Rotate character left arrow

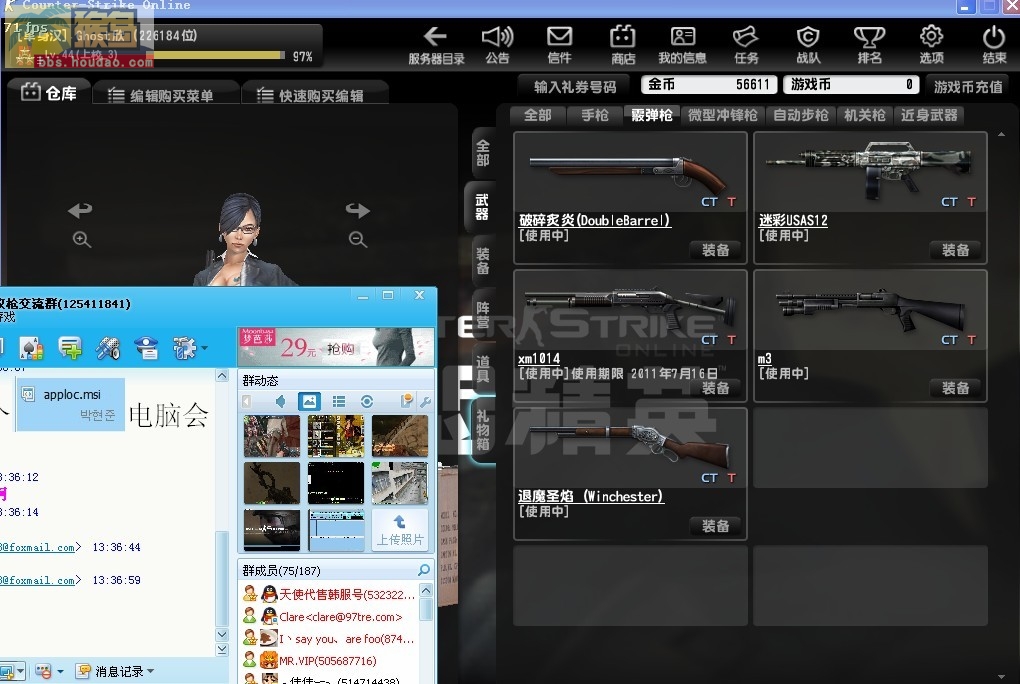point(80,210)
